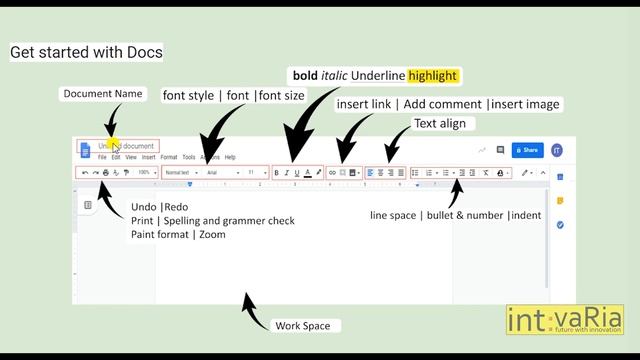Expand the numbered list options arrow

point(437,173)
